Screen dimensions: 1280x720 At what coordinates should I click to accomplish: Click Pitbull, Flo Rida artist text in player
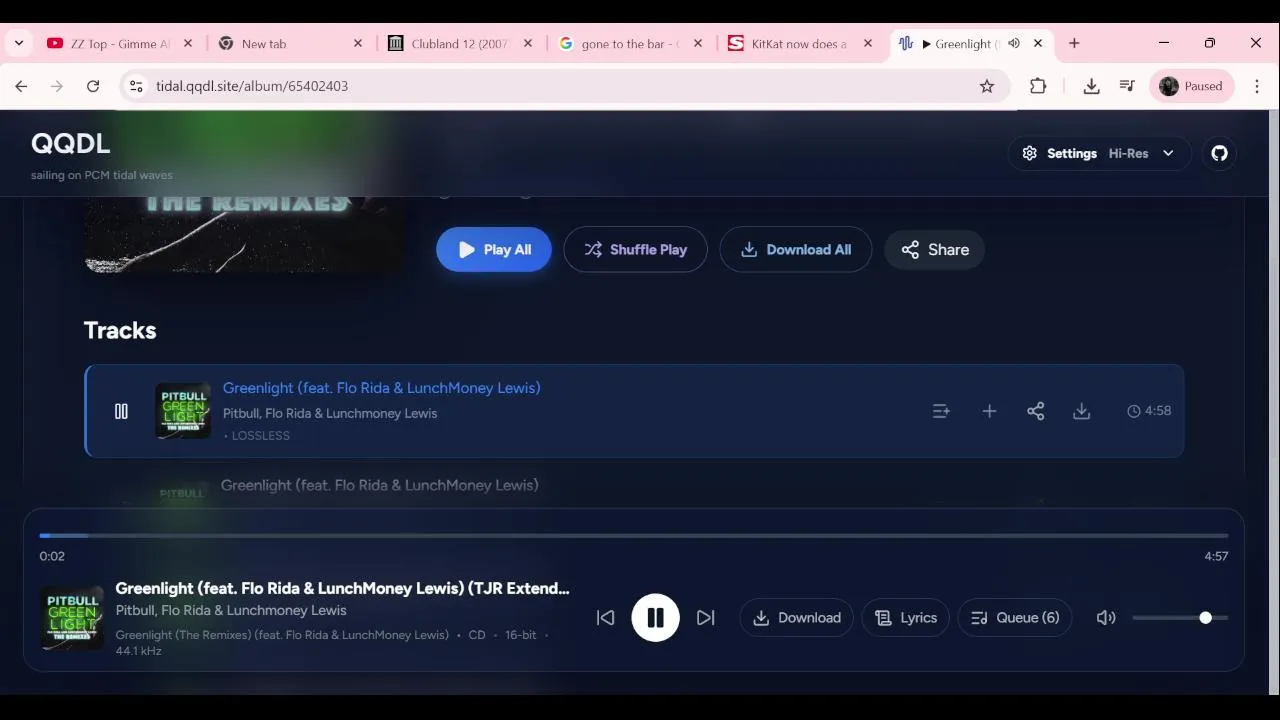[231, 610]
